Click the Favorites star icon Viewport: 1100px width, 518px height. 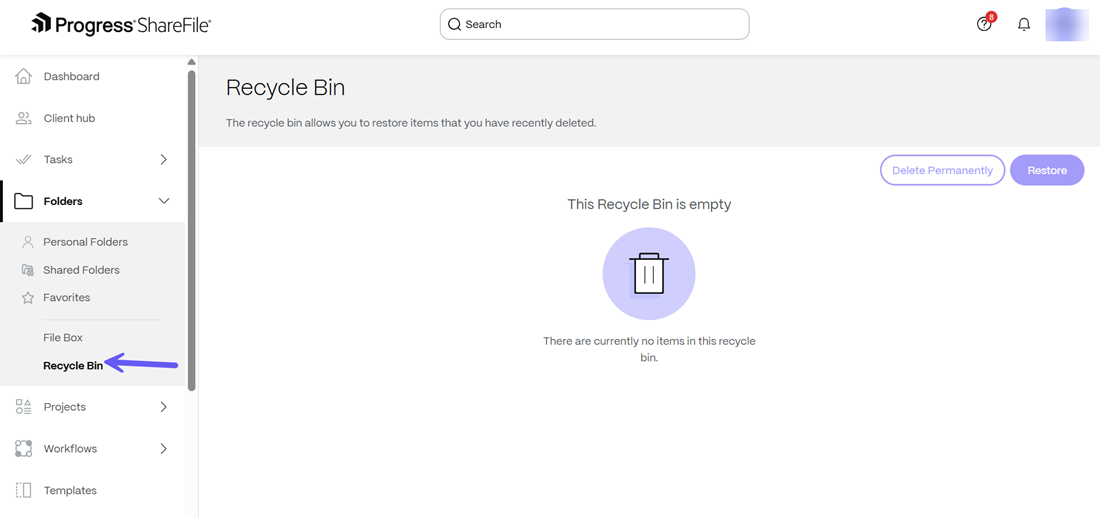pos(28,298)
